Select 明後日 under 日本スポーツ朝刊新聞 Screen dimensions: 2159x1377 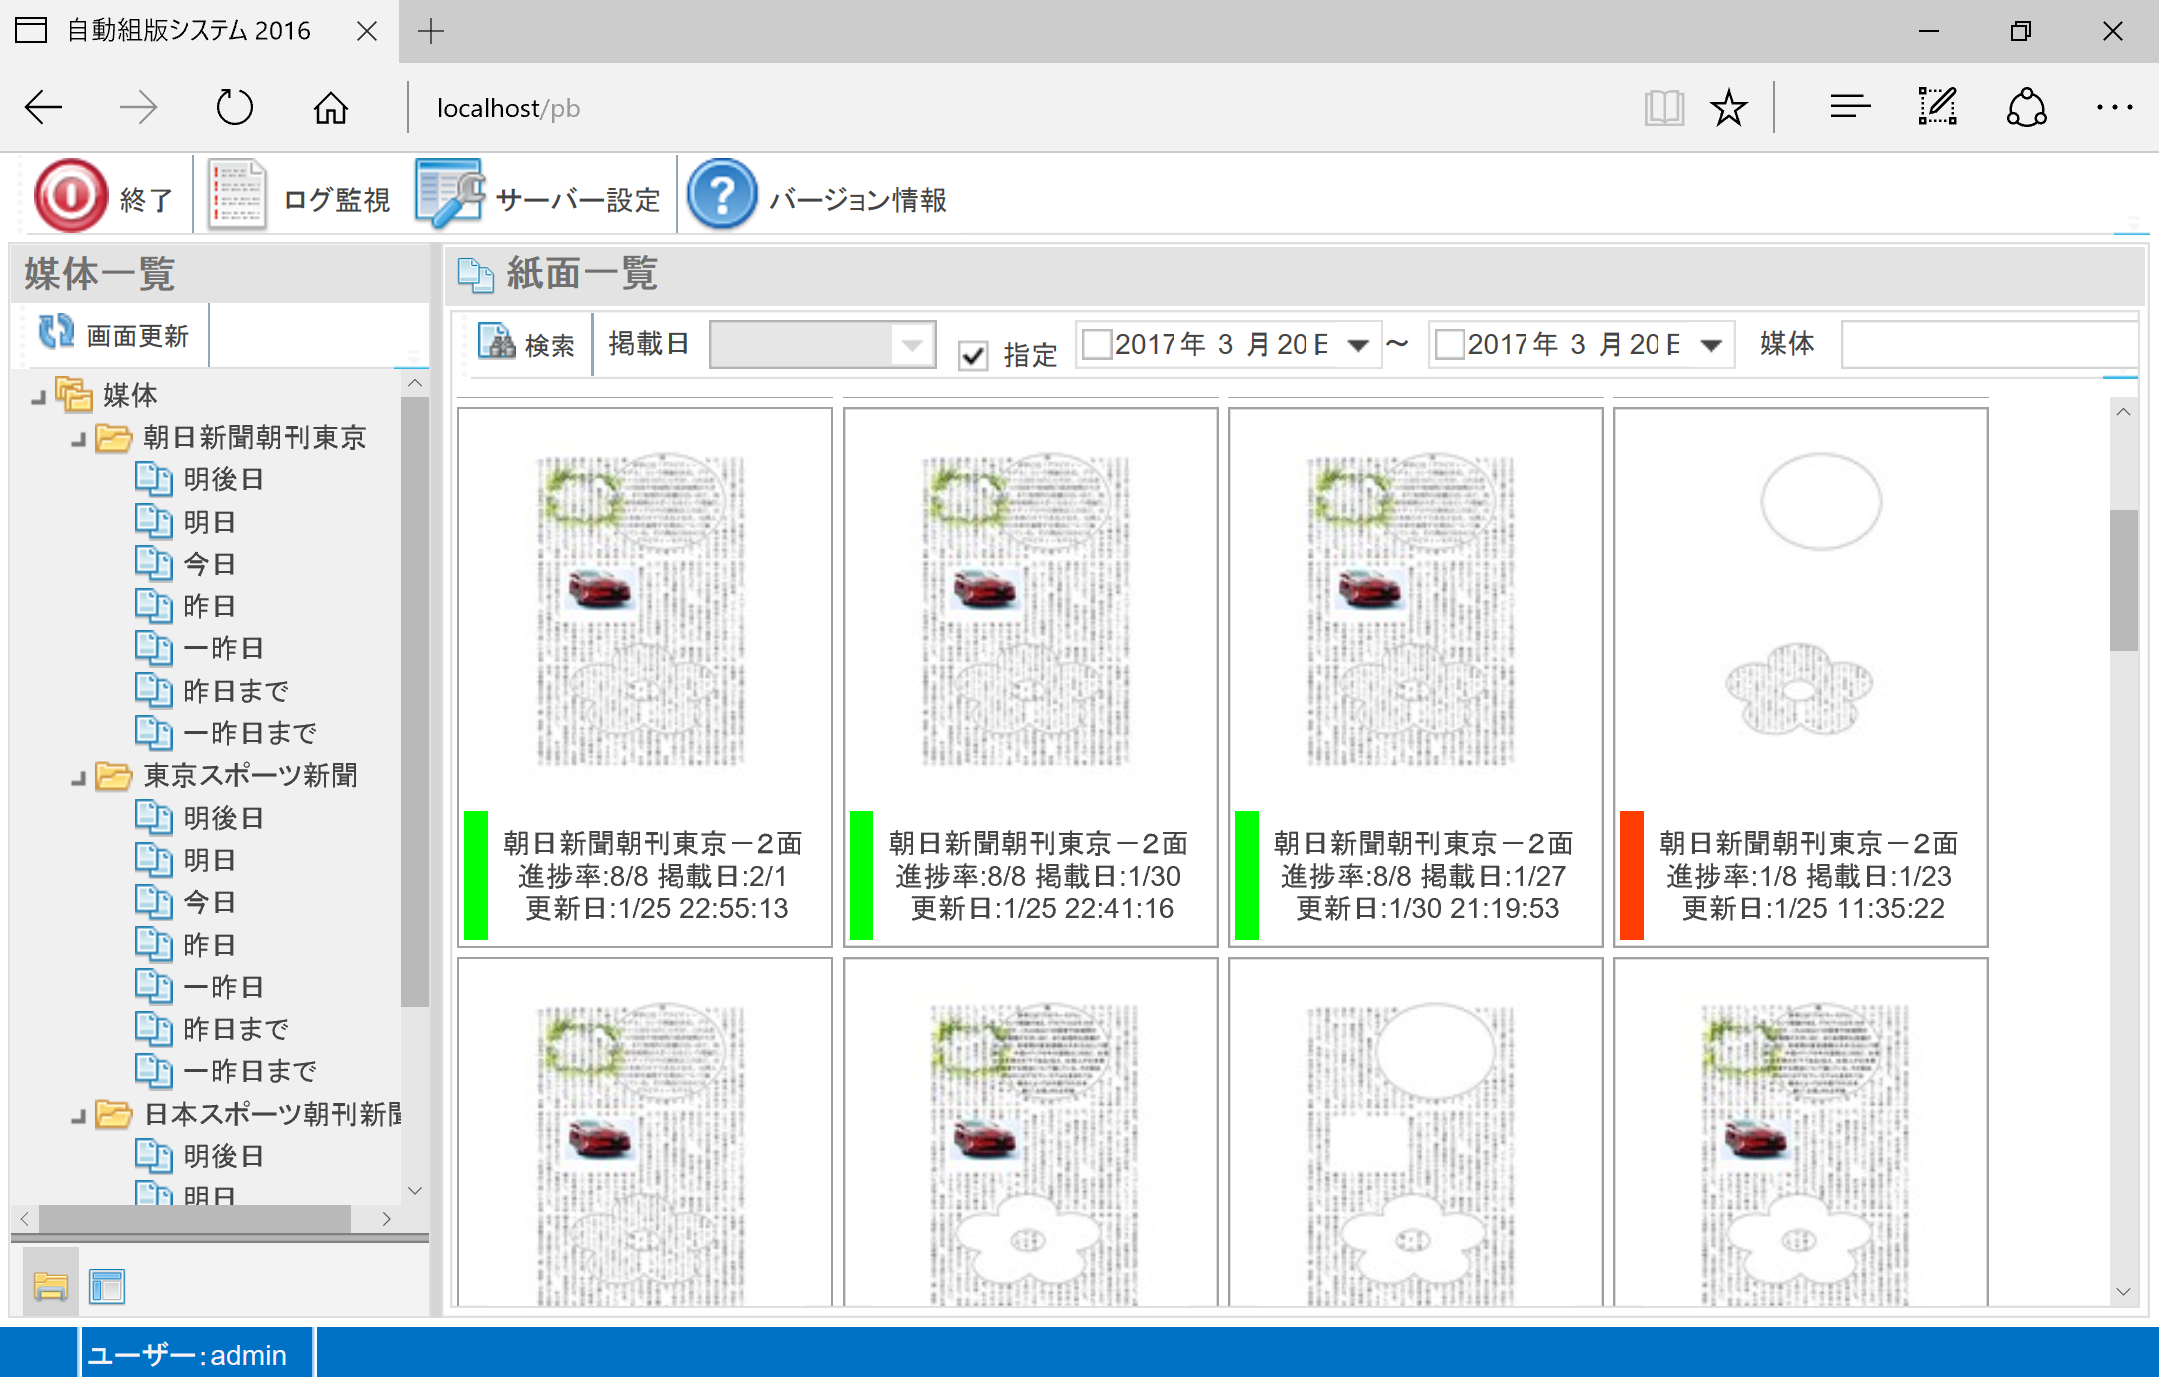224,1156
